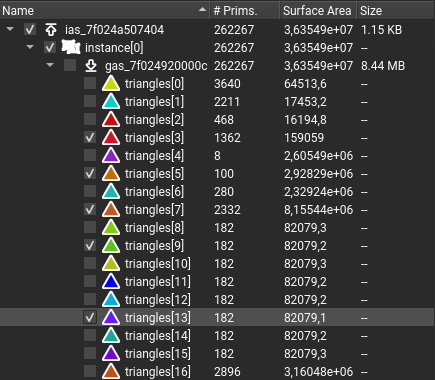Click the 1.15 KB size value

381,30
